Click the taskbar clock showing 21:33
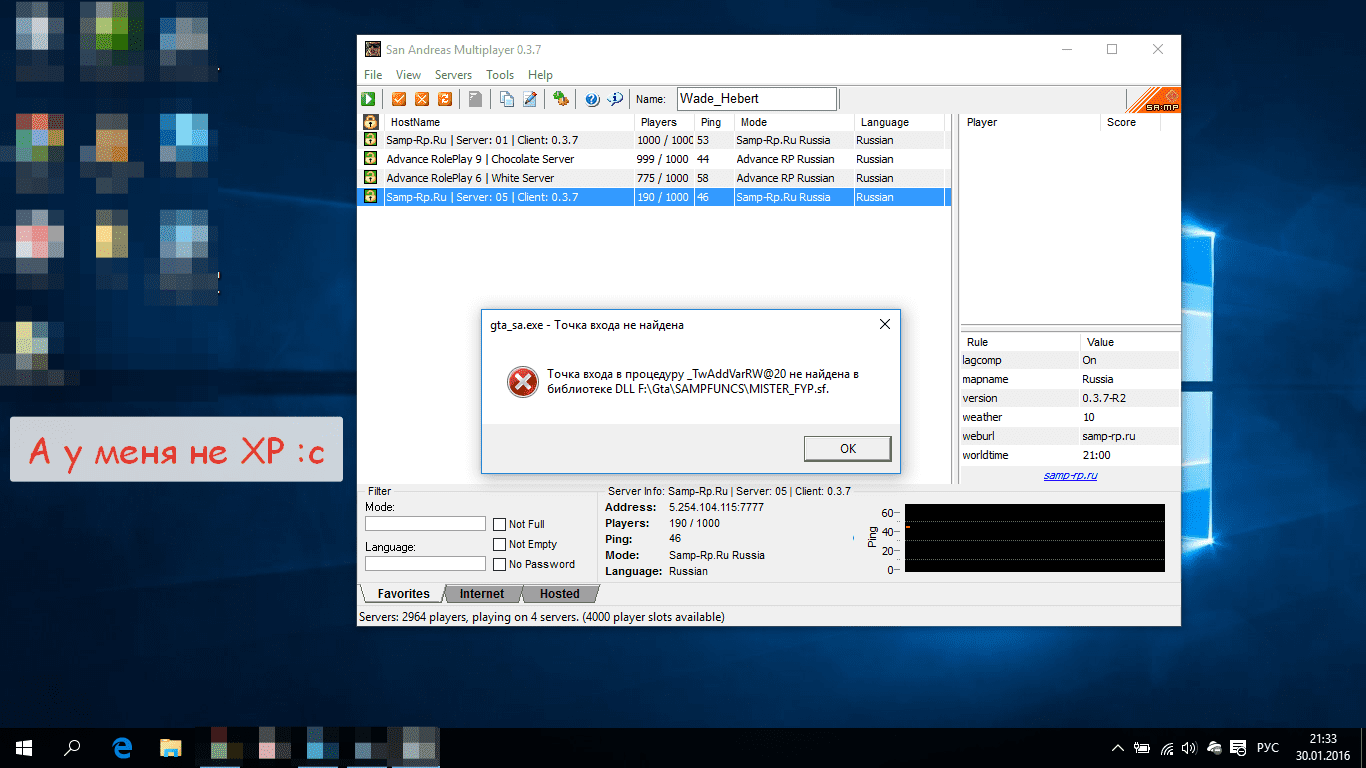Image resolution: width=1366 pixels, height=768 pixels. 1323,748
